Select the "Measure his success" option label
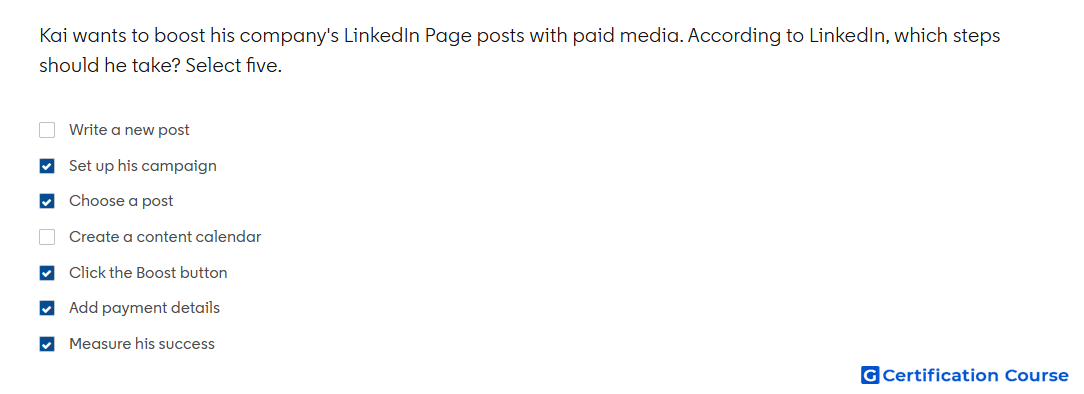The height and width of the screenshot is (394, 1084). click(142, 344)
